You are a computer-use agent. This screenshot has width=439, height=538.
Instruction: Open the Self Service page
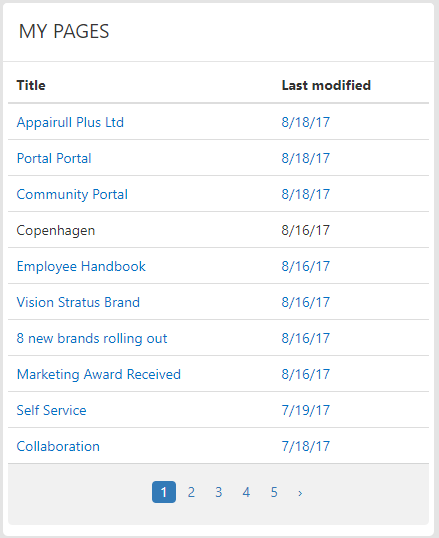[51, 411]
